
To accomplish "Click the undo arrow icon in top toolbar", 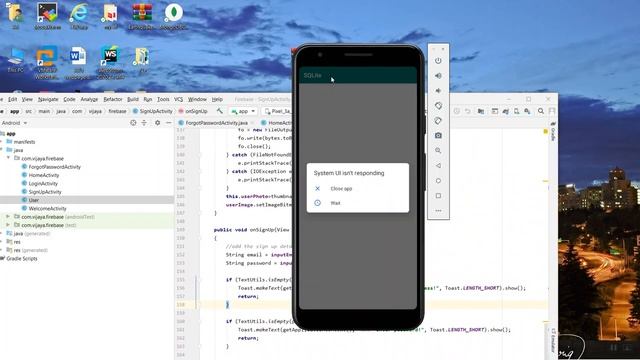I will click(468, 111).
